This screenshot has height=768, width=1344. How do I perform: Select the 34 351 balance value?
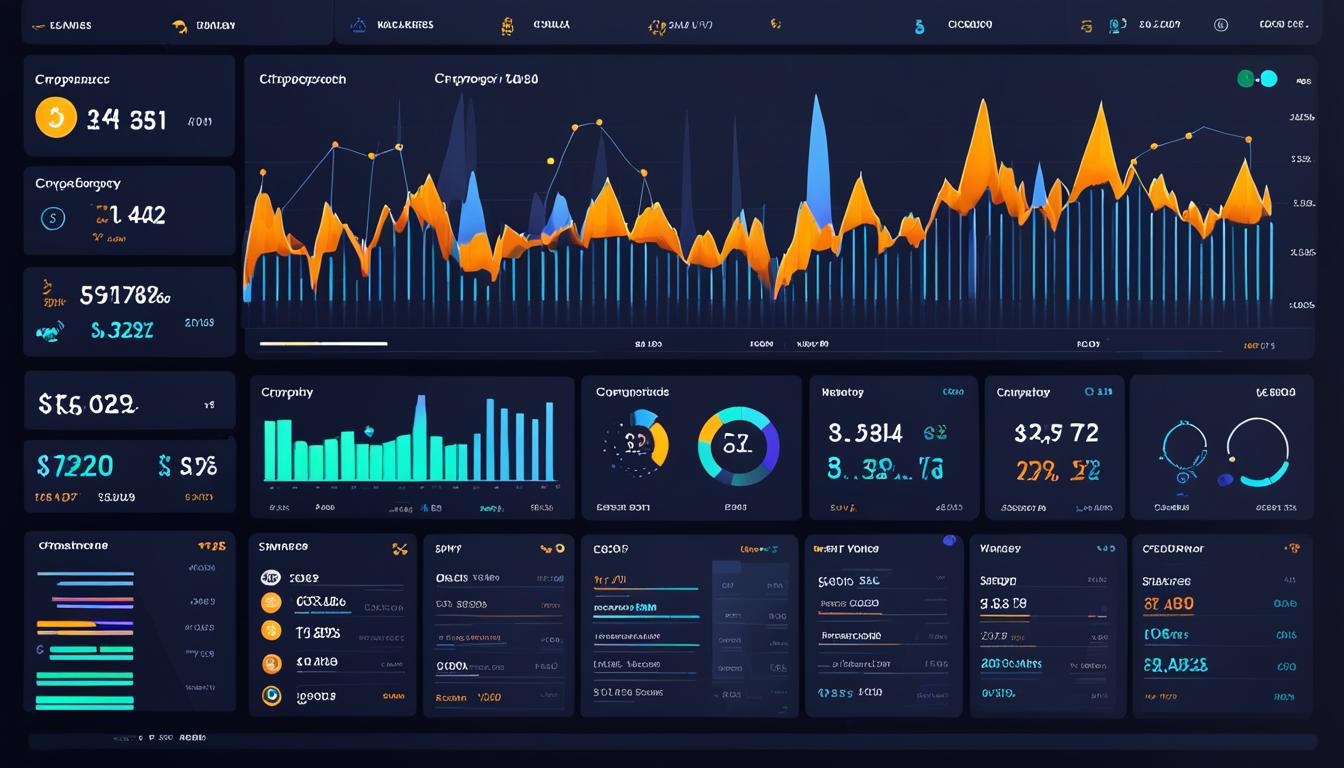click(126, 120)
